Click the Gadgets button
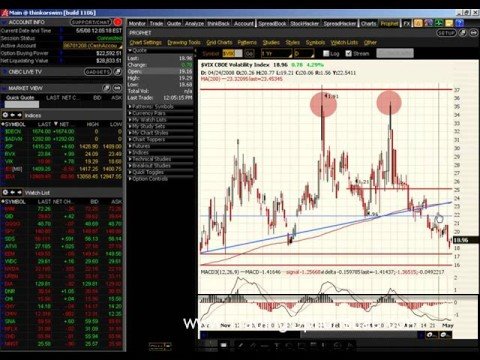Viewport: 480px width, 360px height. pyautogui.click(x=98, y=72)
